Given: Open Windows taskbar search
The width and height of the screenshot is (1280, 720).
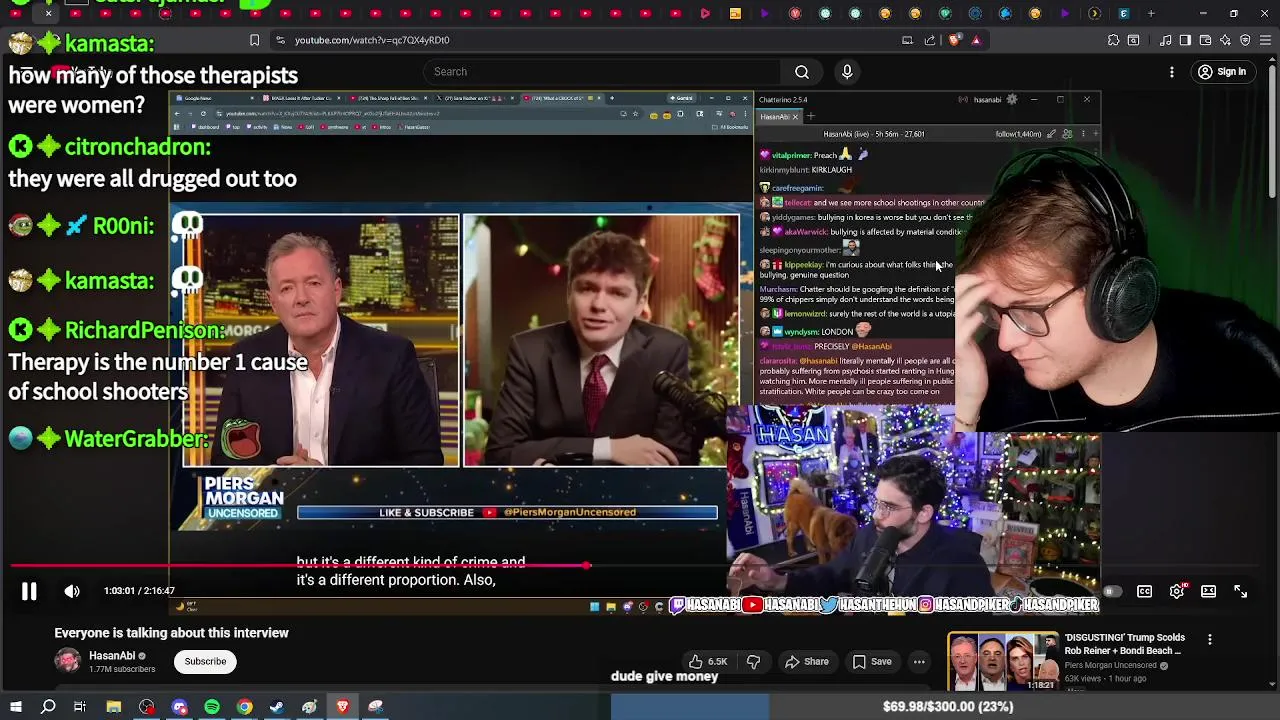Looking at the screenshot, I should click(x=48, y=707).
